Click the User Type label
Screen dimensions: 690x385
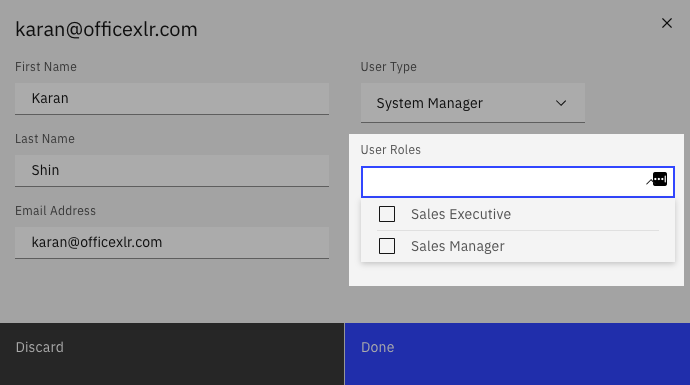click(x=389, y=66)
